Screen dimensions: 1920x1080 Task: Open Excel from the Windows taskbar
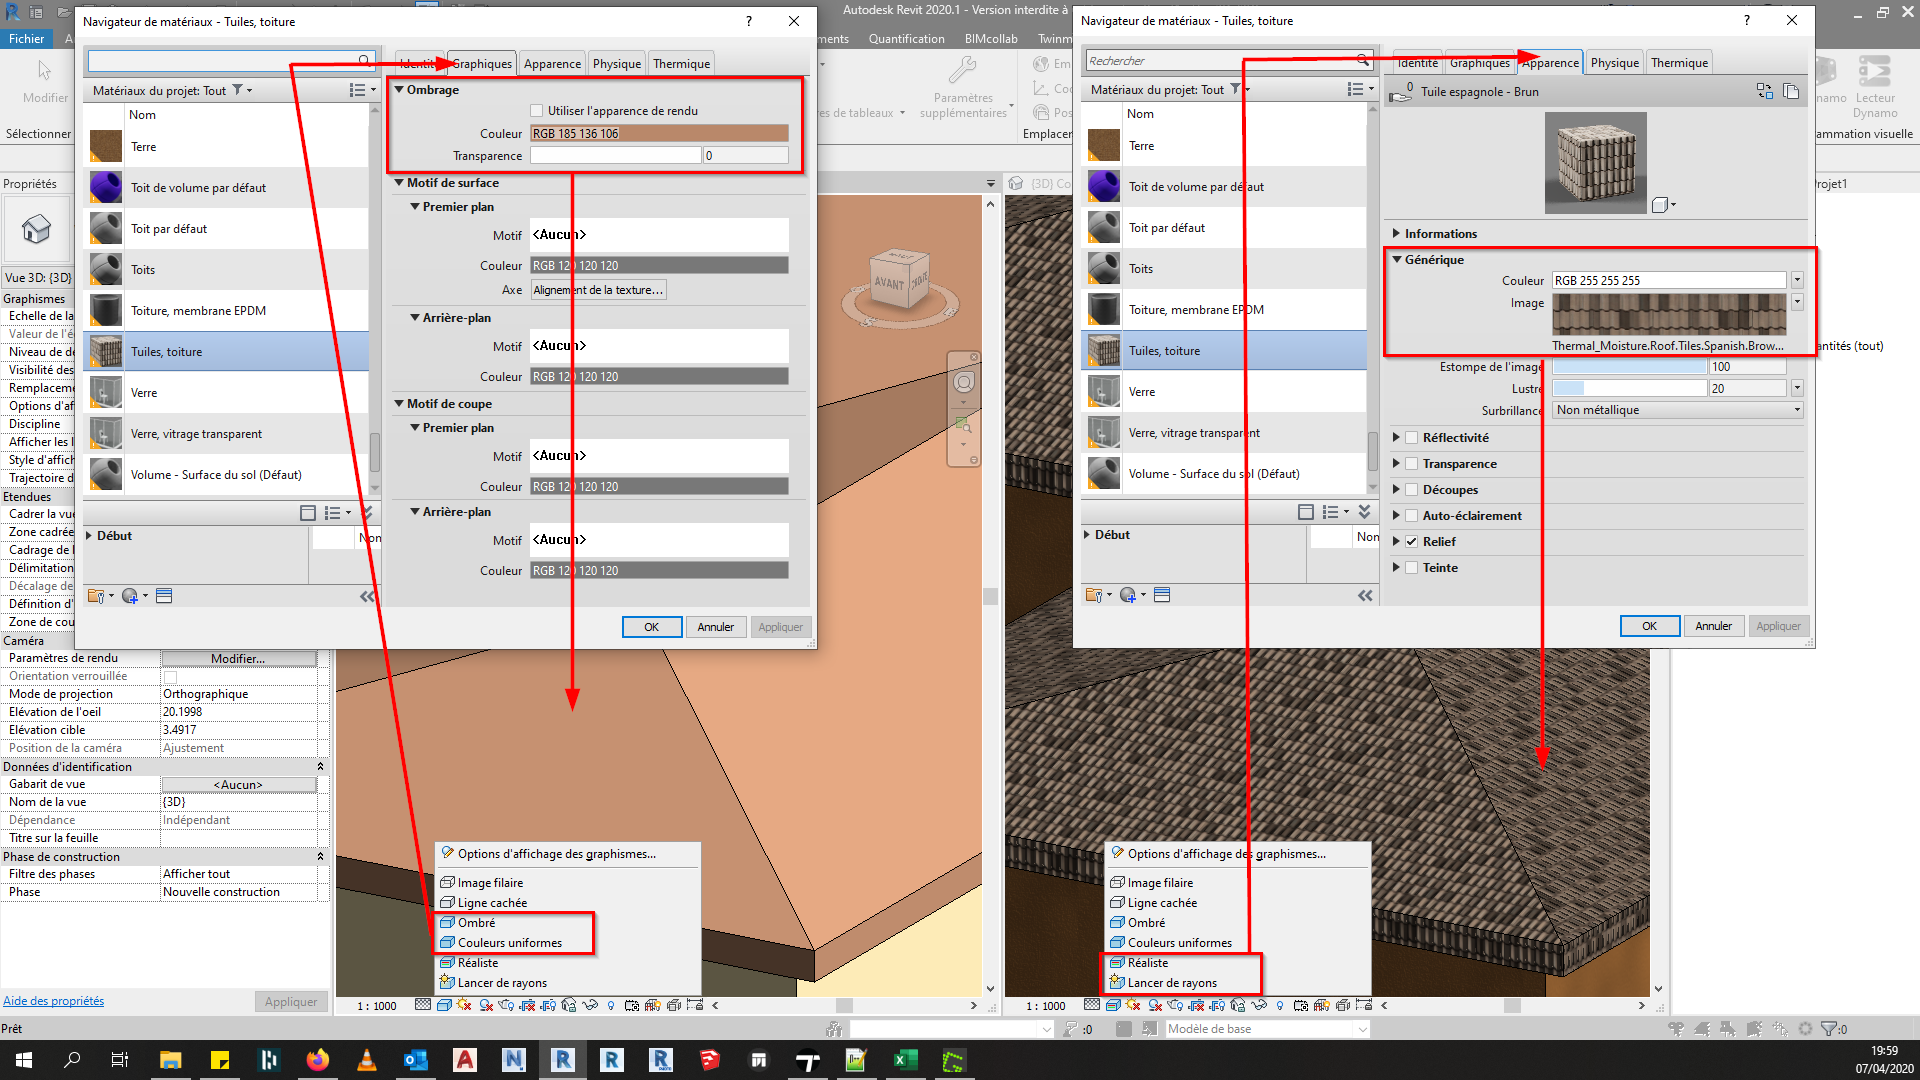pyautogui.click(x=905, y=1060)
